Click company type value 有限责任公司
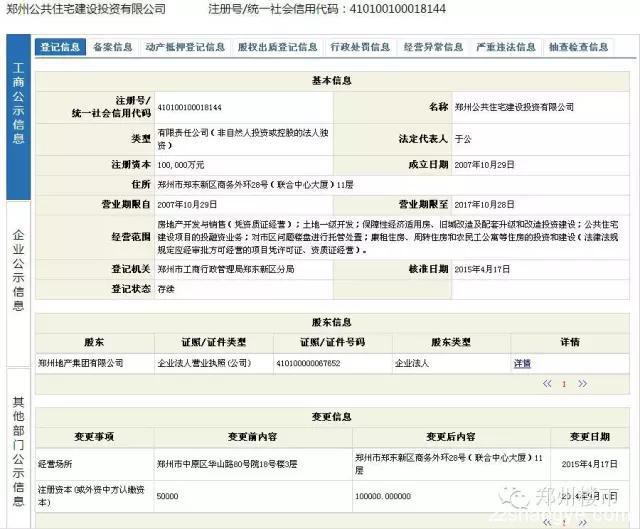Screen dimensions: 640x529 (x=243, y=139)
